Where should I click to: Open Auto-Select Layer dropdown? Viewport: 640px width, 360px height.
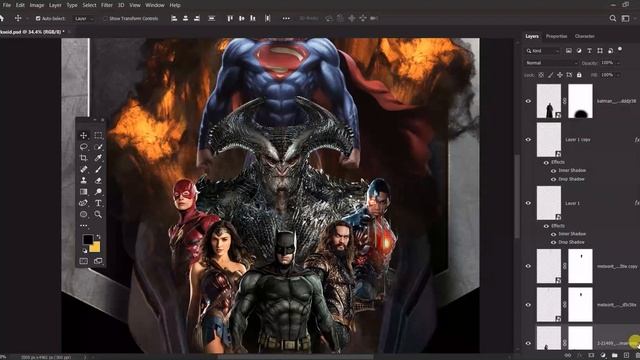tap(84, 18)
